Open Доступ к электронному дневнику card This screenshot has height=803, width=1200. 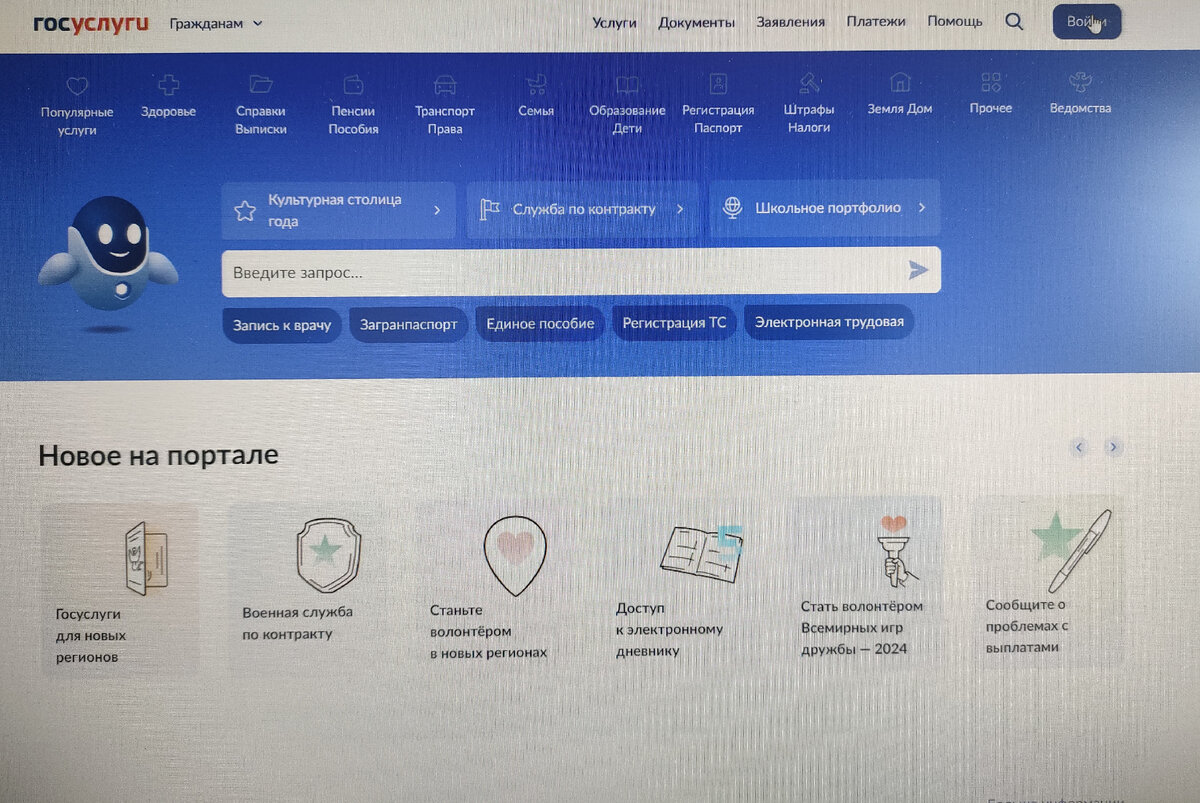(x=680, y=584)
